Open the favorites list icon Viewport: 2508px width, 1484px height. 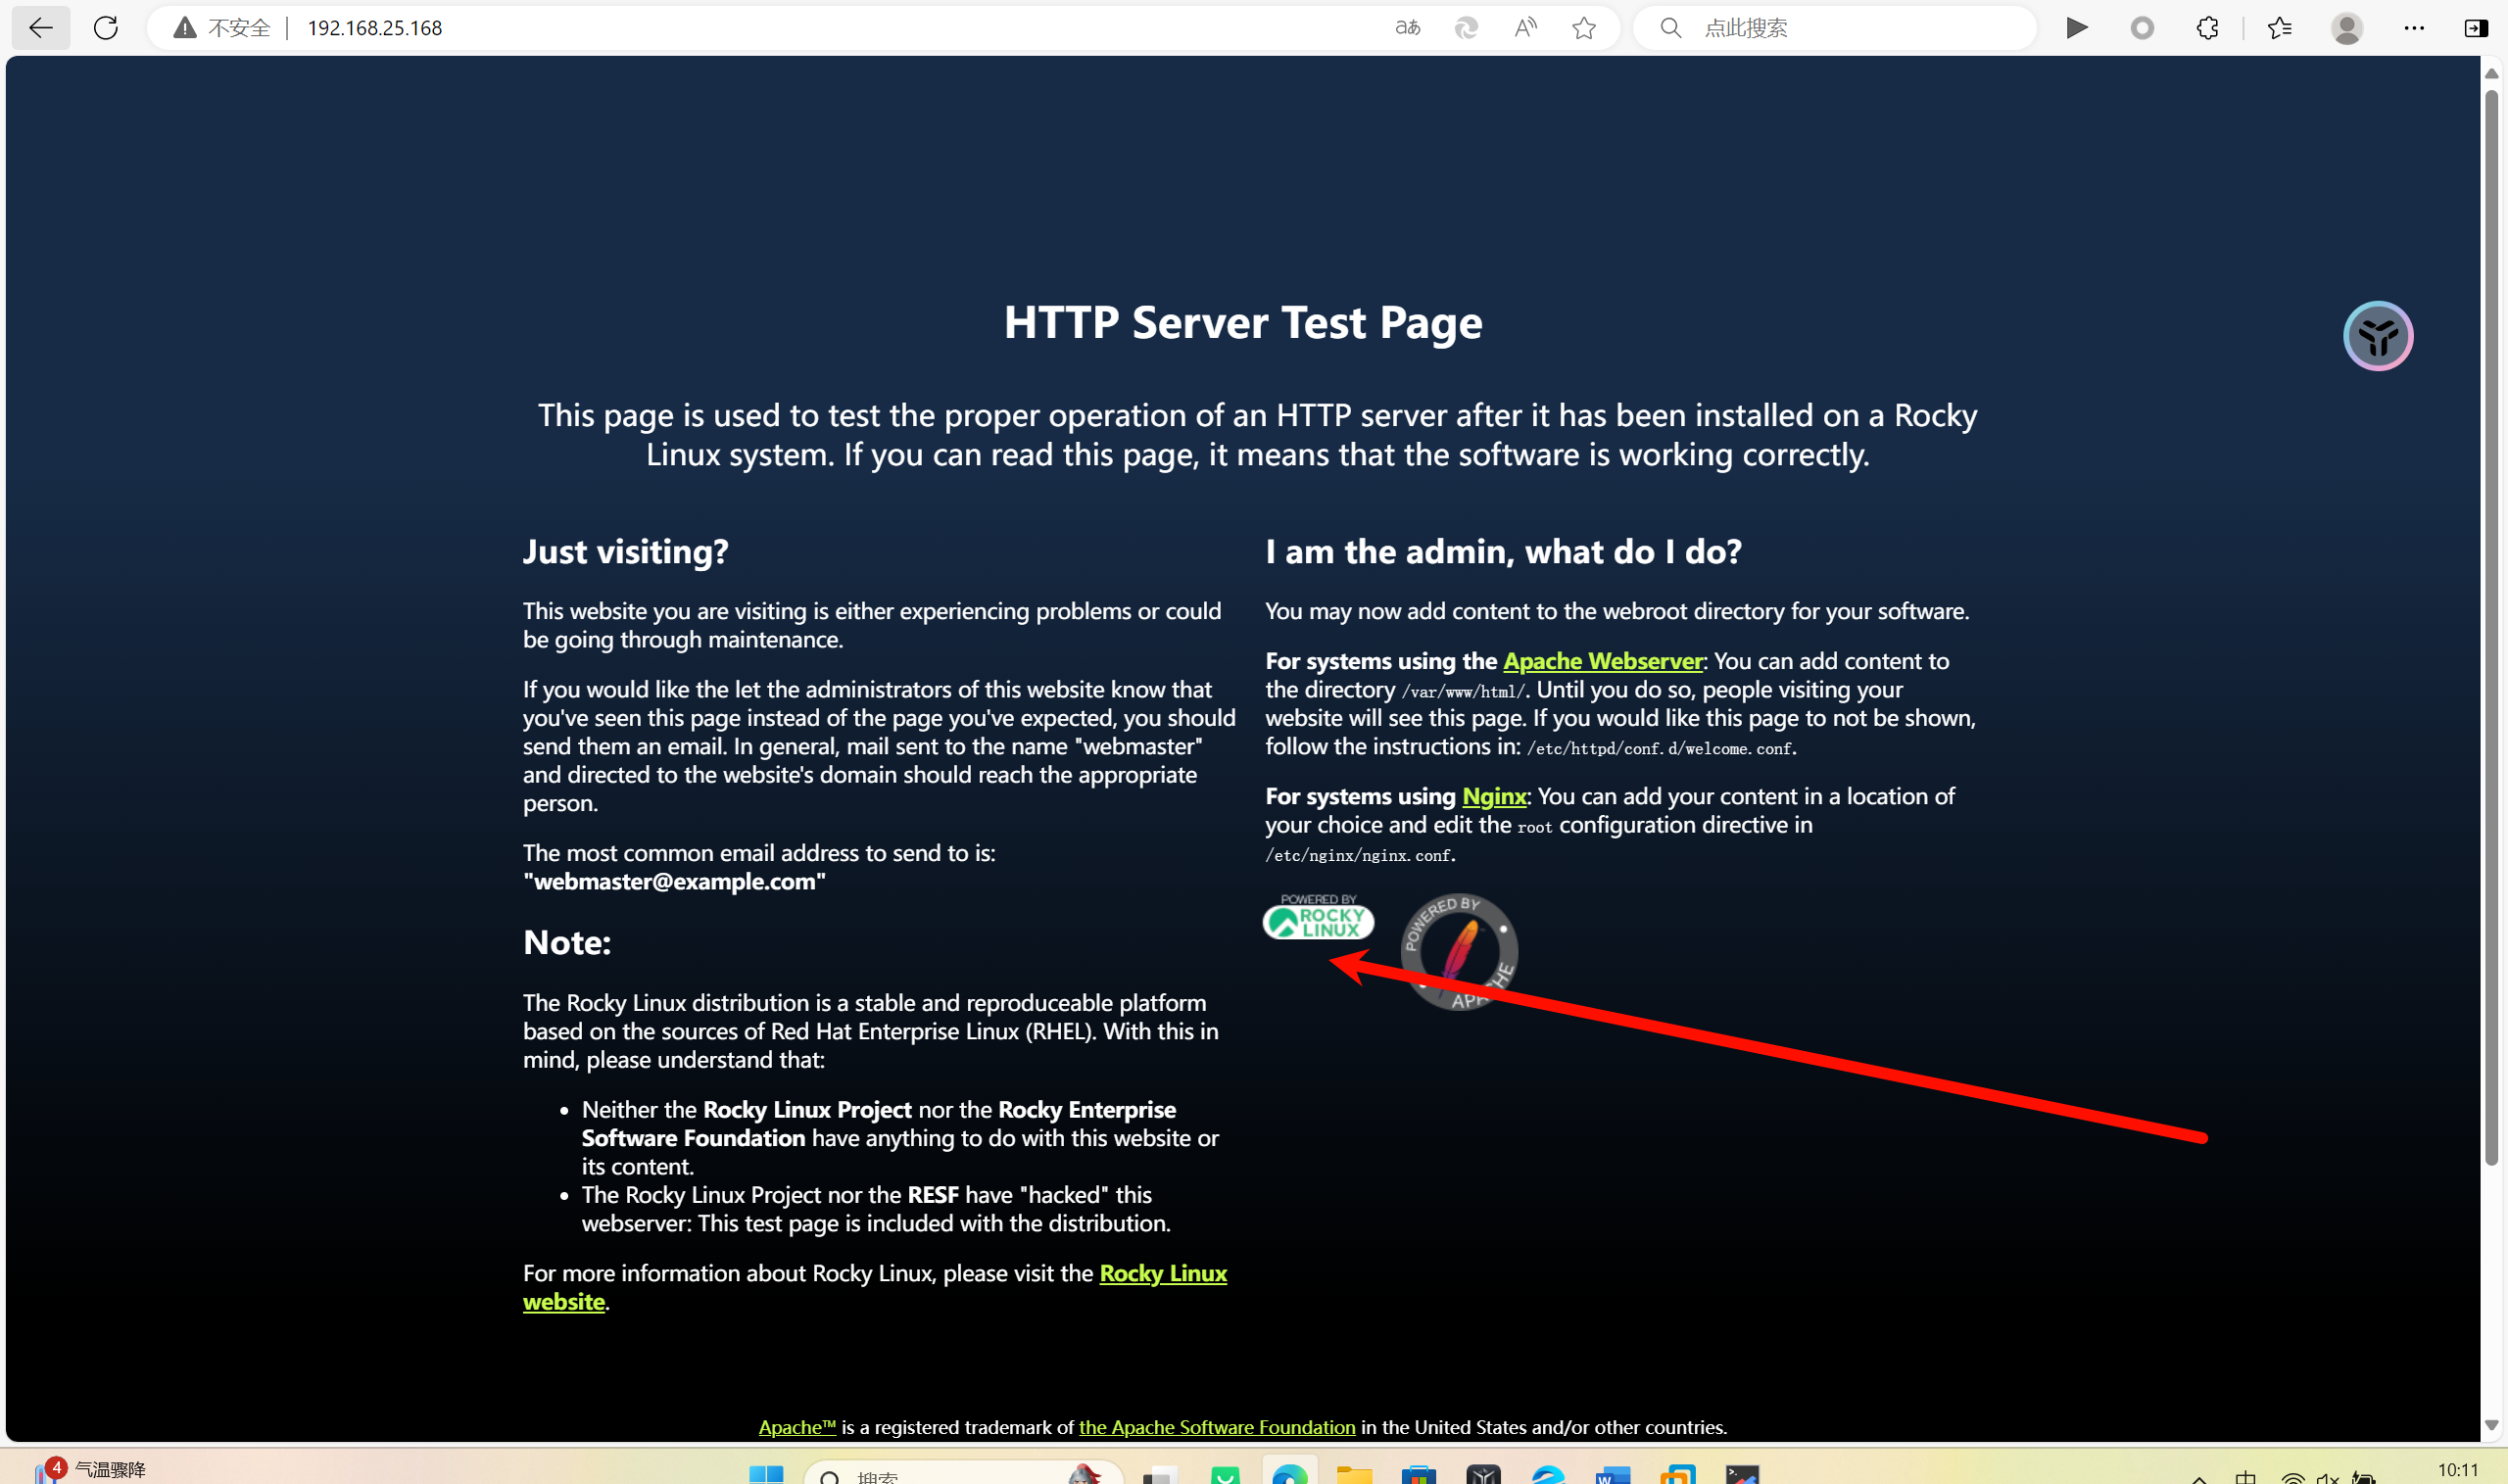[x=2280, y=28]
